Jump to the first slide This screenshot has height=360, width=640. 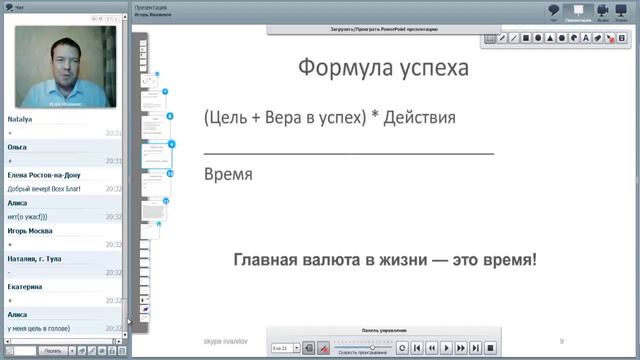click(x=417, y=348)
